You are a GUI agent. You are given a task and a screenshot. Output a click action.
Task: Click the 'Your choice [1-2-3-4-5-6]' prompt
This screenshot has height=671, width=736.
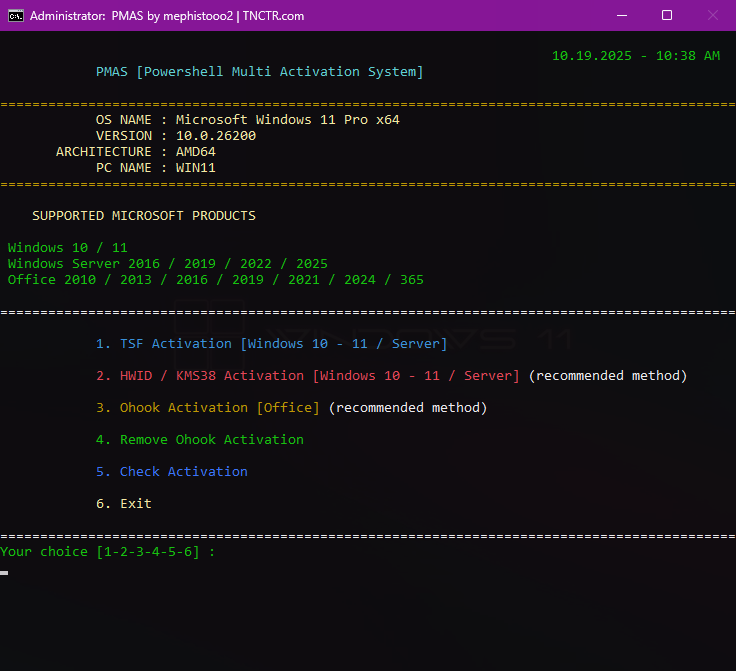[107, 552]
